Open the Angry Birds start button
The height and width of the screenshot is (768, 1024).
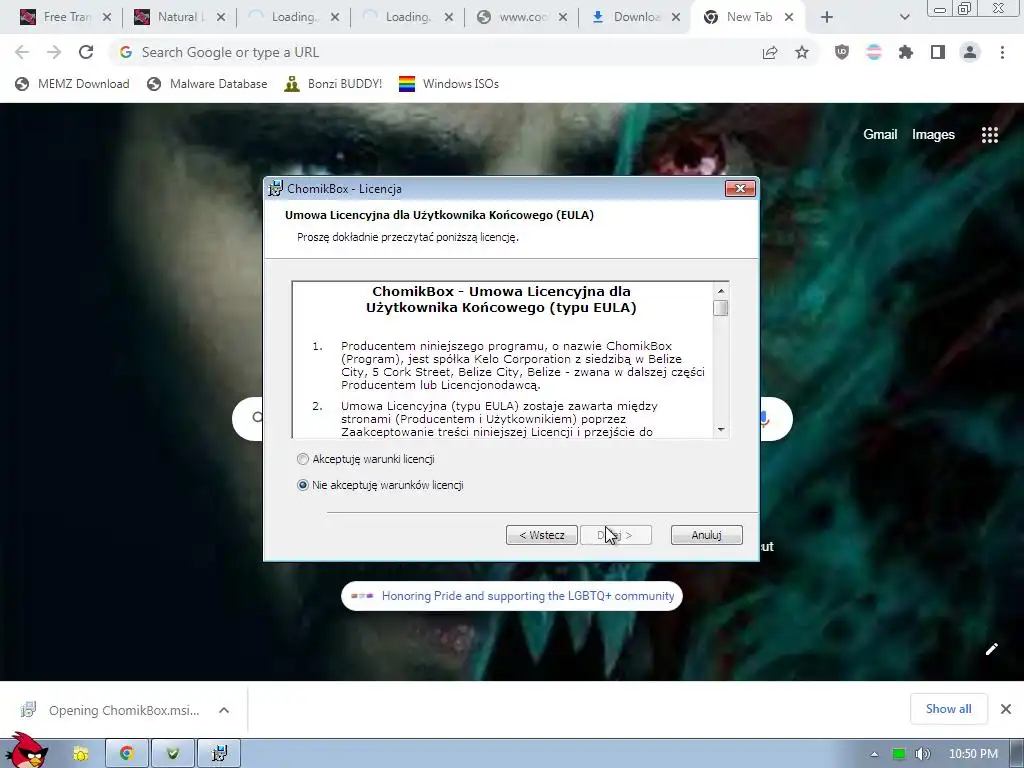[x=26, y=751]
